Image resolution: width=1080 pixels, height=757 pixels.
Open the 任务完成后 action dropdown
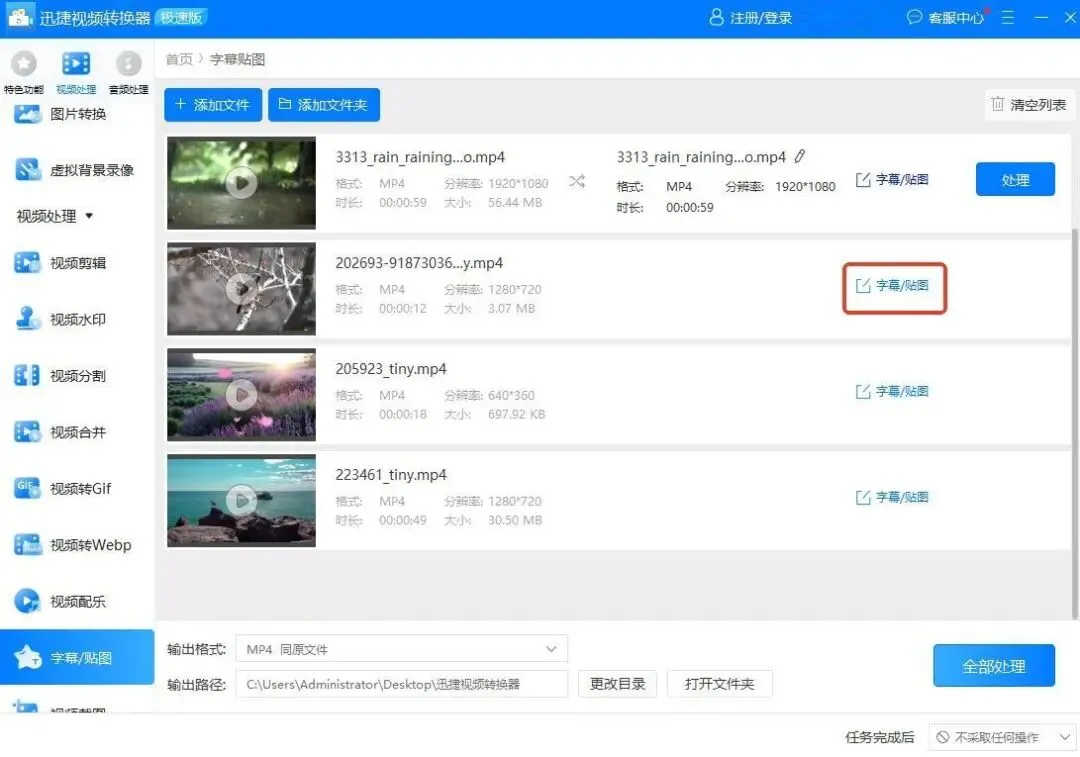(x=1002, y=738)
